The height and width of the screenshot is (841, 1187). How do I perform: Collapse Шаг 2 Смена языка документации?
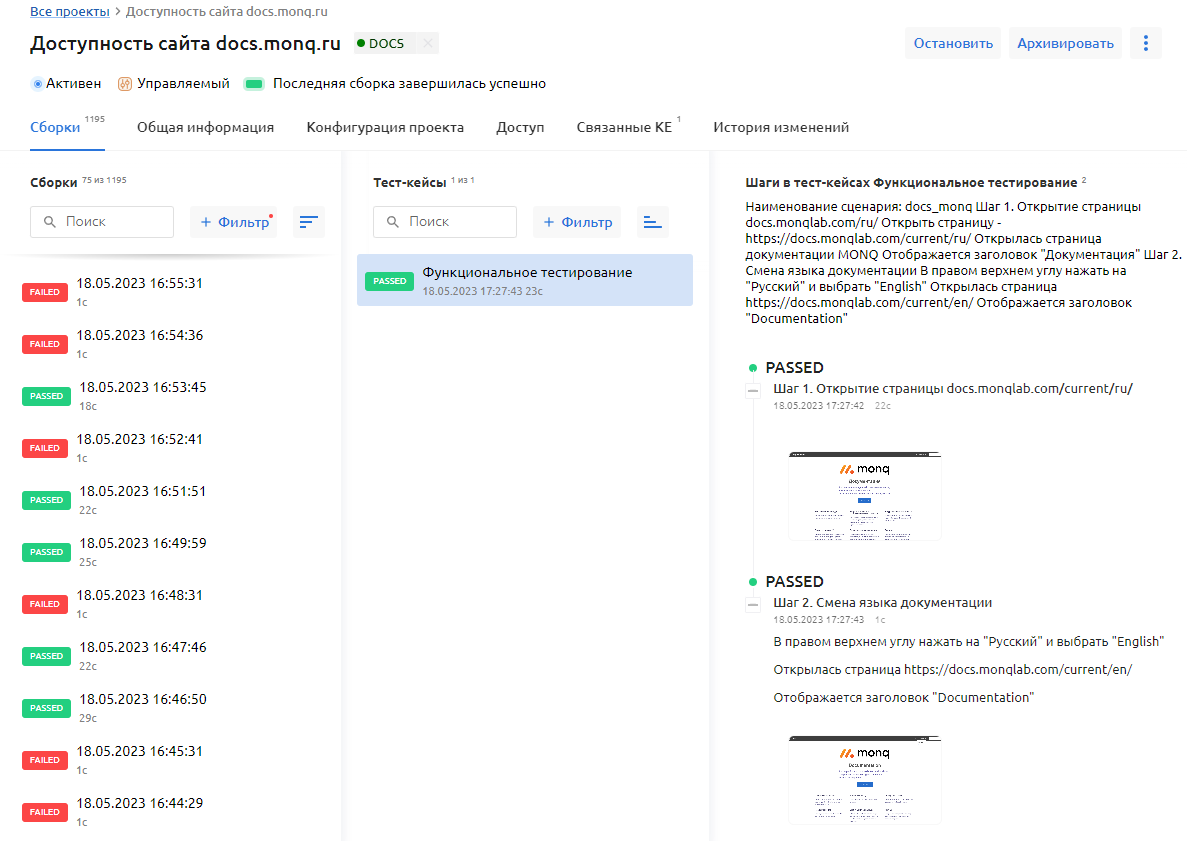pos(753,604)
